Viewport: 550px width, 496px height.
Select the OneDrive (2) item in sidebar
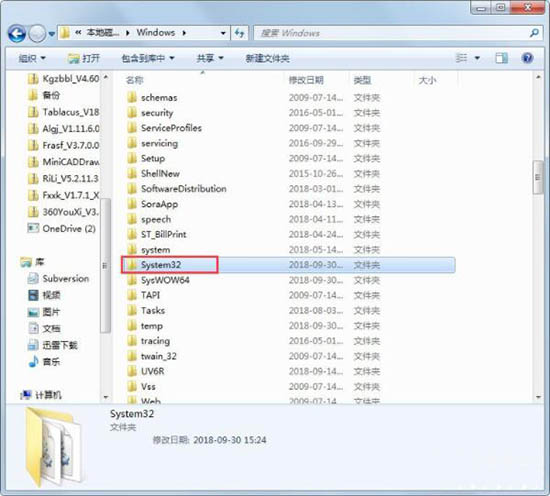pyautogui.click(x=61, y=229)
